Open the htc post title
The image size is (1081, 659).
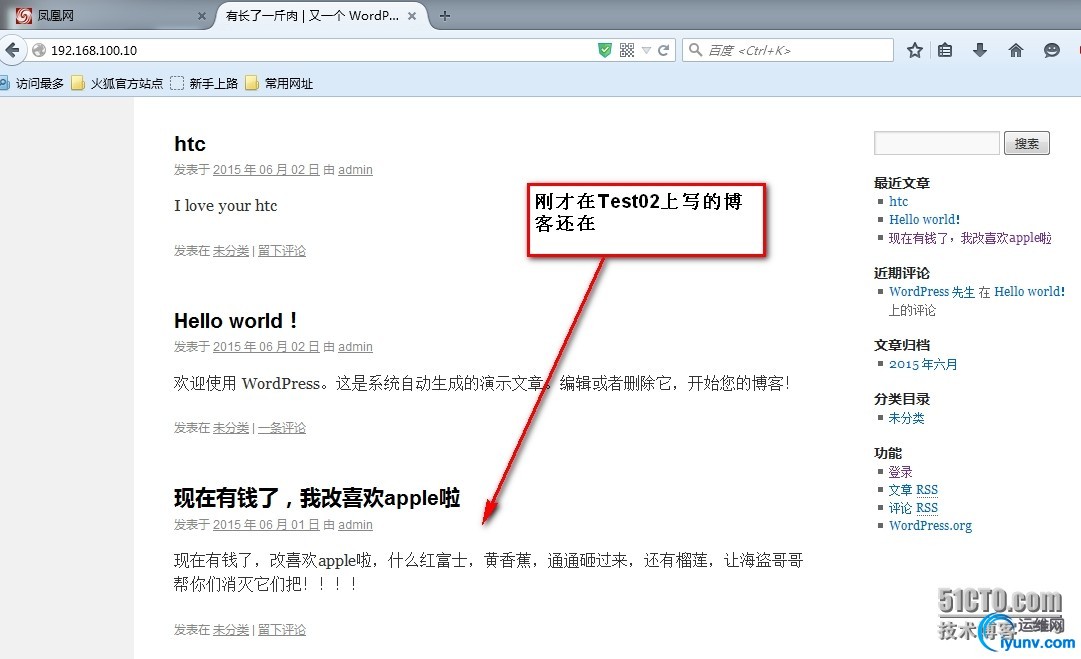pyautogui.click(x=190, y=144)
